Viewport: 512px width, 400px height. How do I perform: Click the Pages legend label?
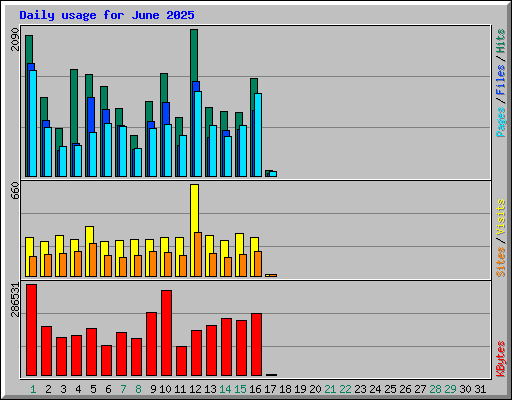pyautogui.click(x=501, y=122)
